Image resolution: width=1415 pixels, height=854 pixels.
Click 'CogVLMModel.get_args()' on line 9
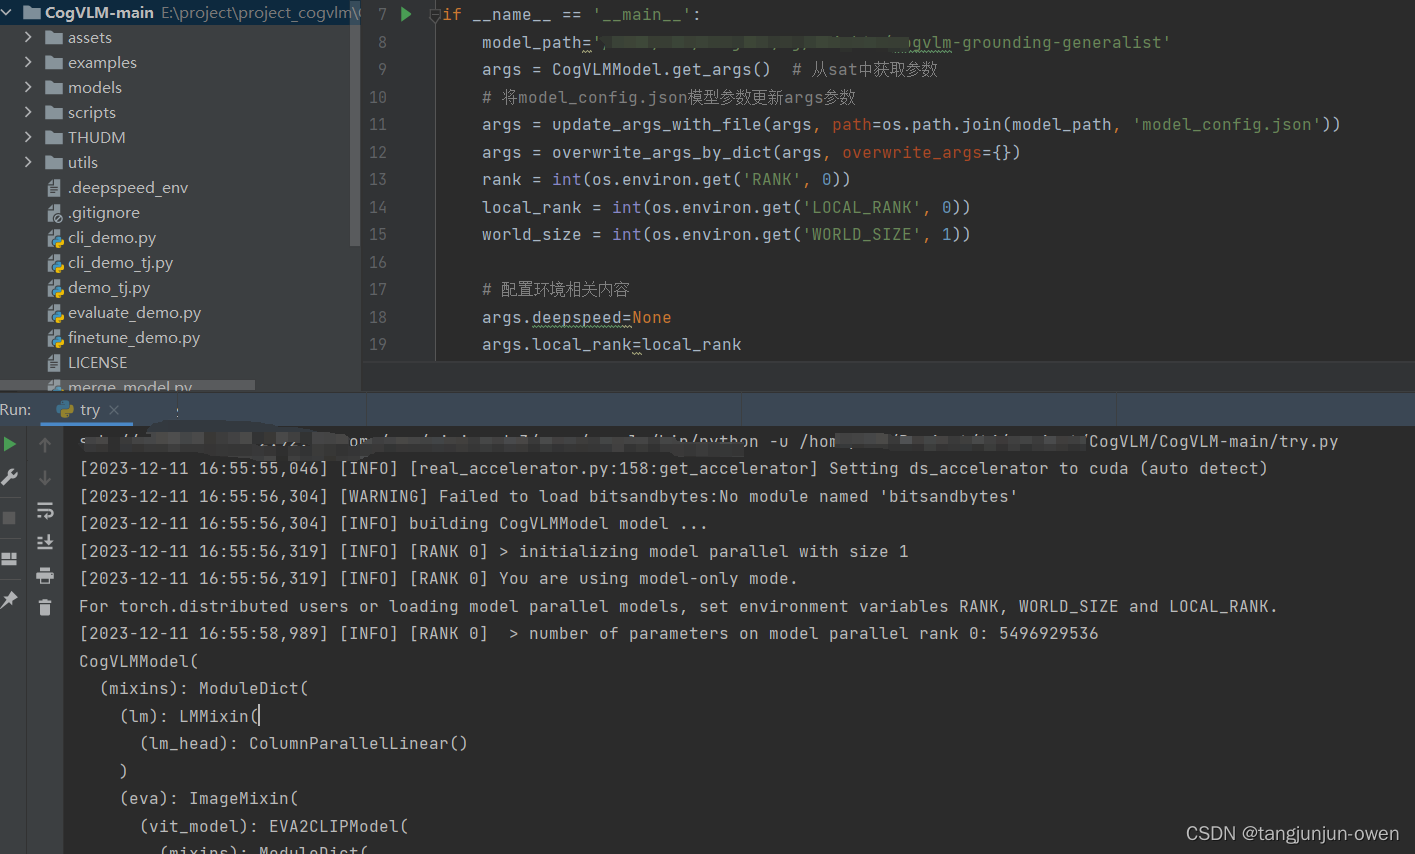tap(661, 70)
